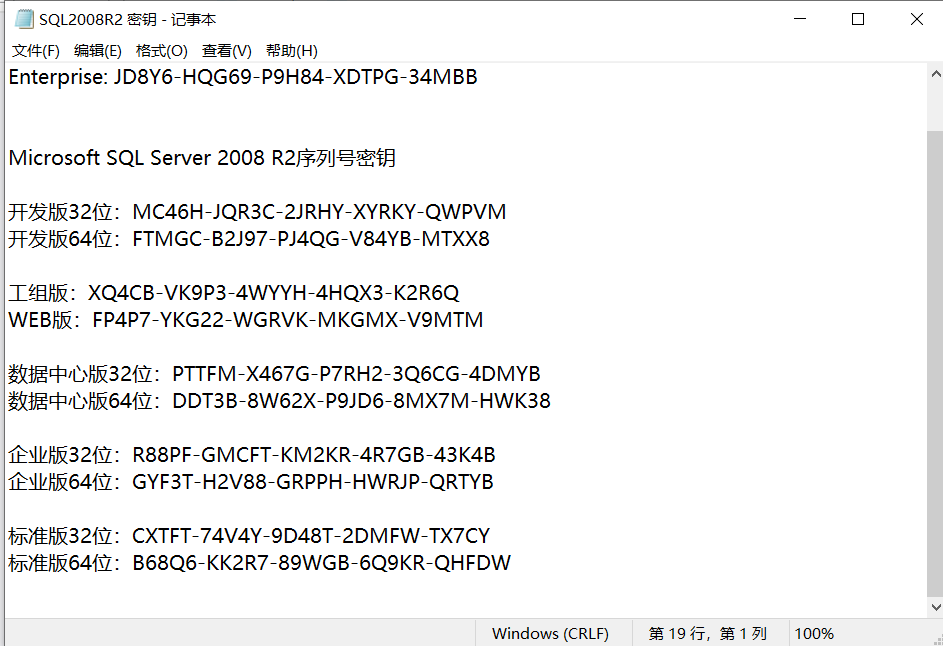Open the 帮助(H) menu

coord(292,51)
